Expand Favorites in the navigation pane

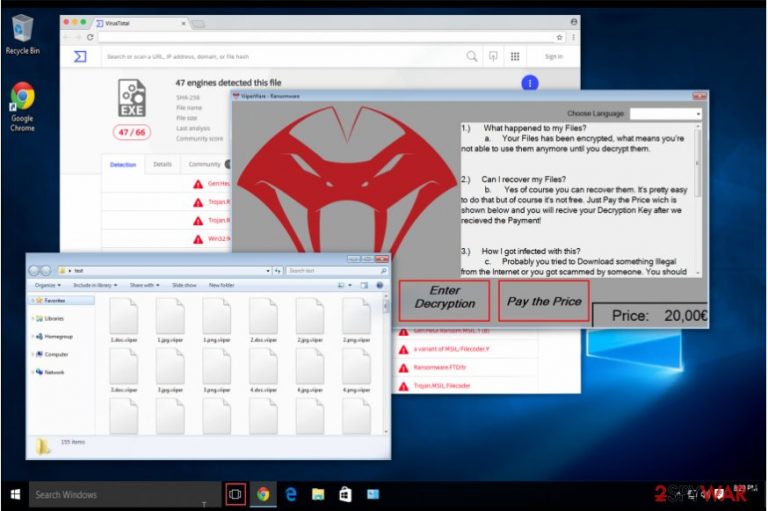33,300
